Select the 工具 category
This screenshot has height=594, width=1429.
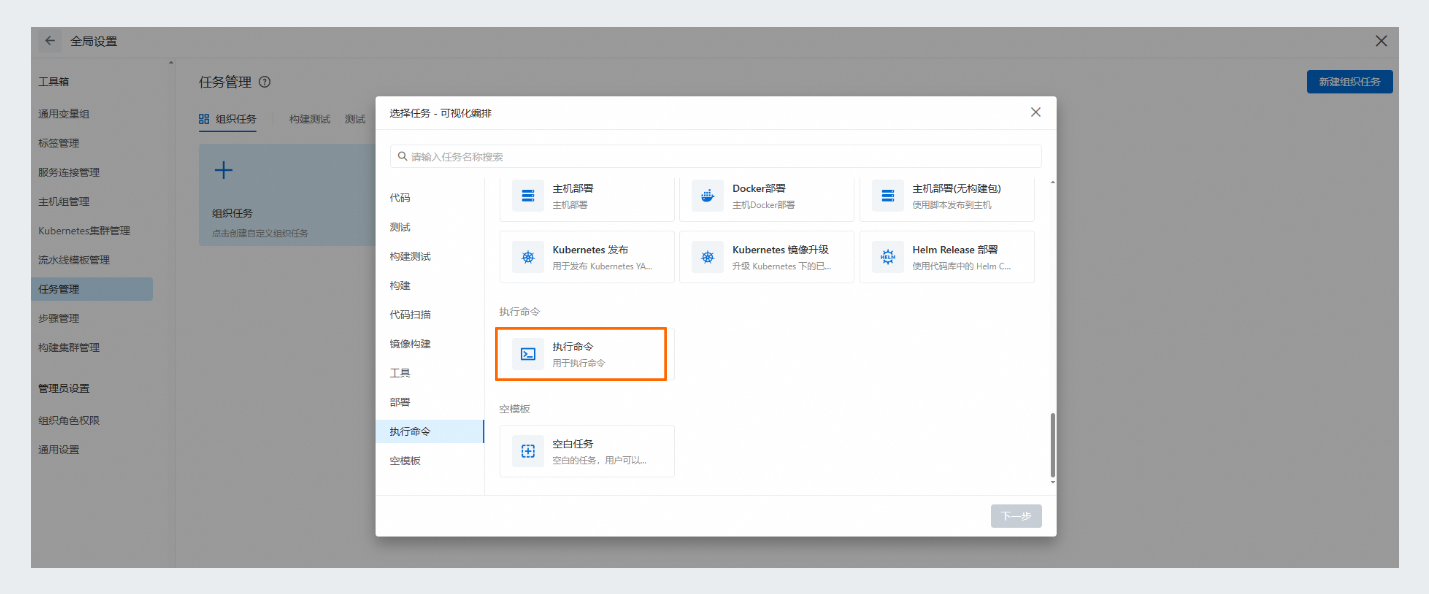[x=430, y=373]
